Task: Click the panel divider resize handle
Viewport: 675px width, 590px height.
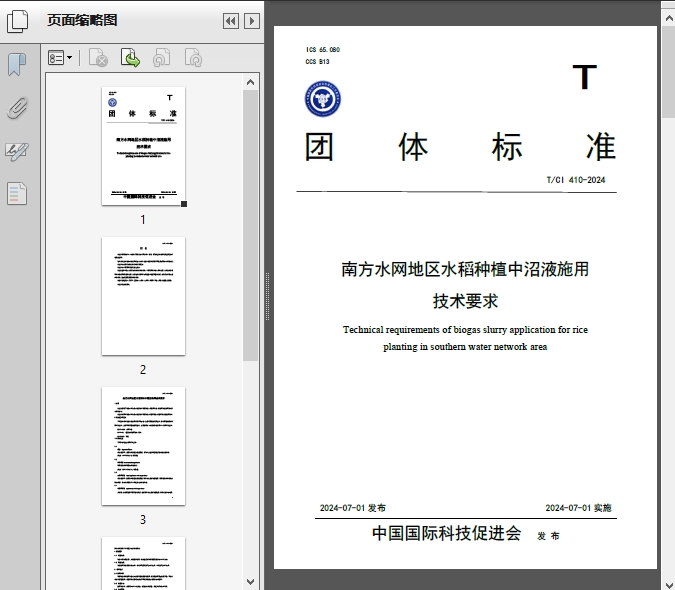Action: pyautogui.click(x=267, y=296)
